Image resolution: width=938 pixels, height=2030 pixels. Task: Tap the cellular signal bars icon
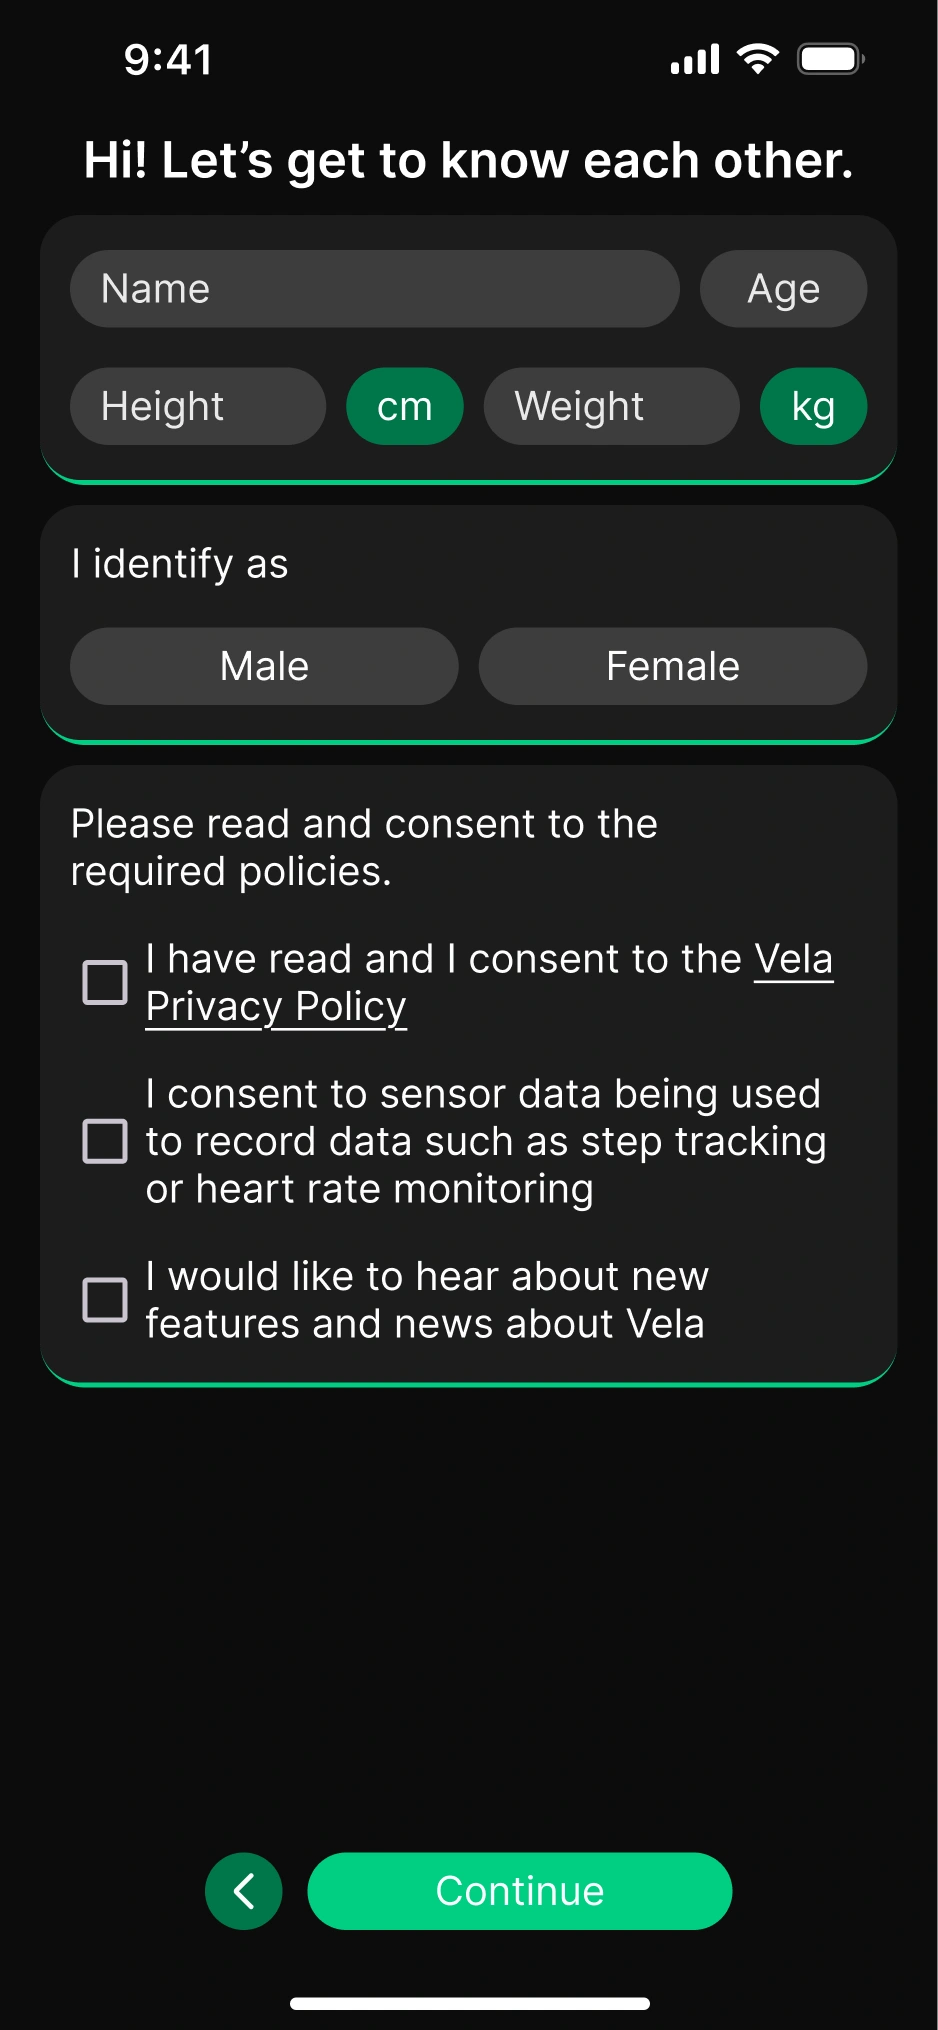click(x=695, y=59)
